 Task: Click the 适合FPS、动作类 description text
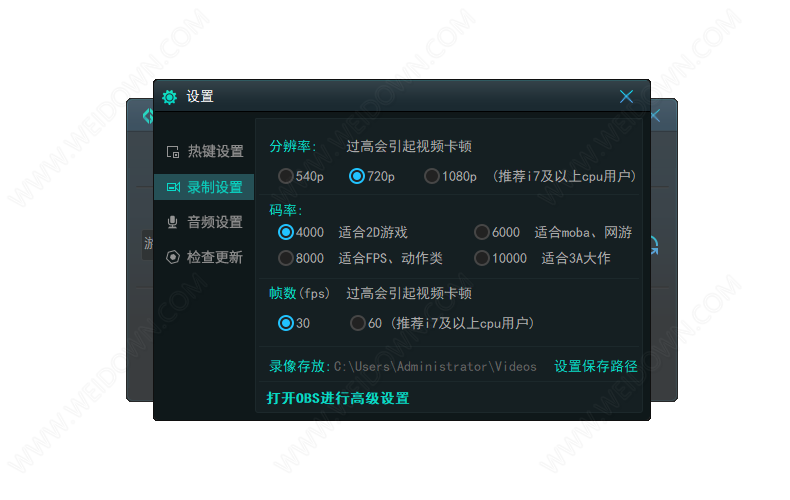(390, 259)
